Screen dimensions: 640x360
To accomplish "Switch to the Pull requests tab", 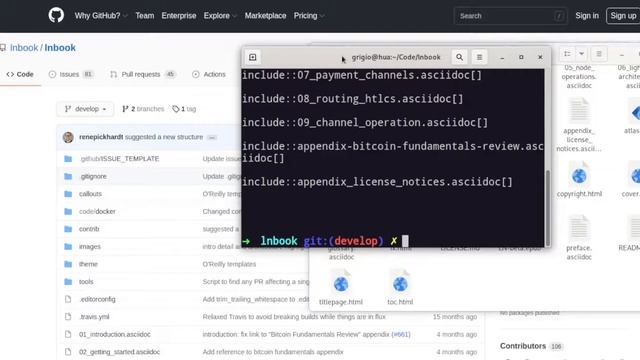I will click(x=142, y=74).
